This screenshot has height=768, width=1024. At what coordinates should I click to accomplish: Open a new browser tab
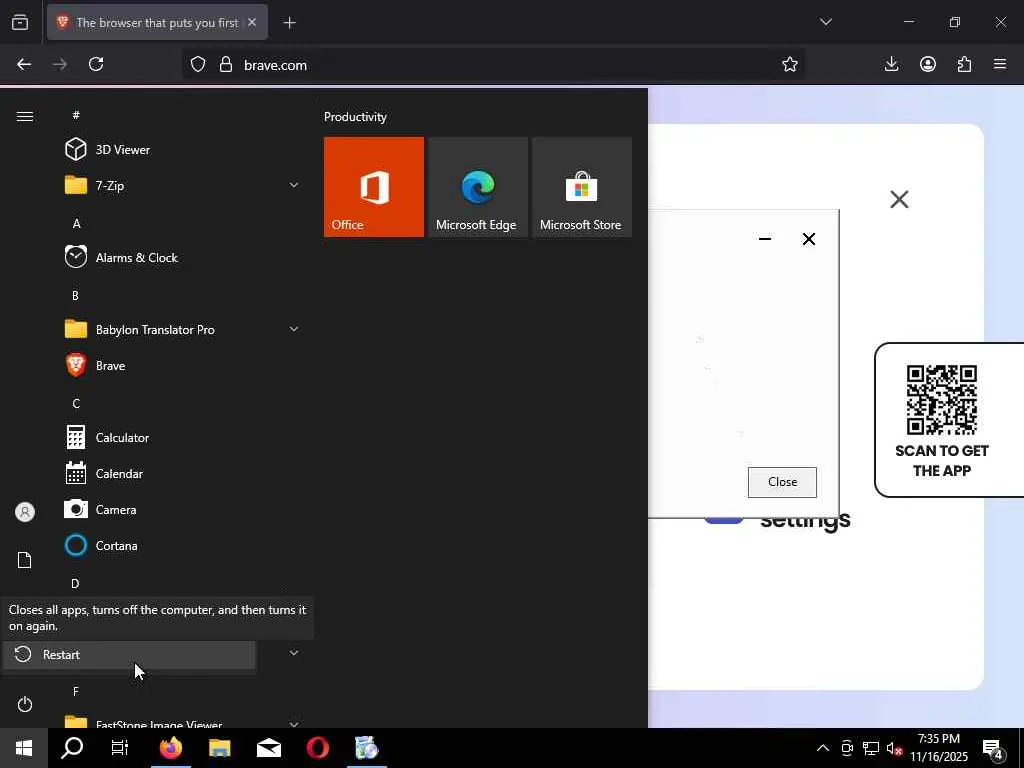click(289, 23)
